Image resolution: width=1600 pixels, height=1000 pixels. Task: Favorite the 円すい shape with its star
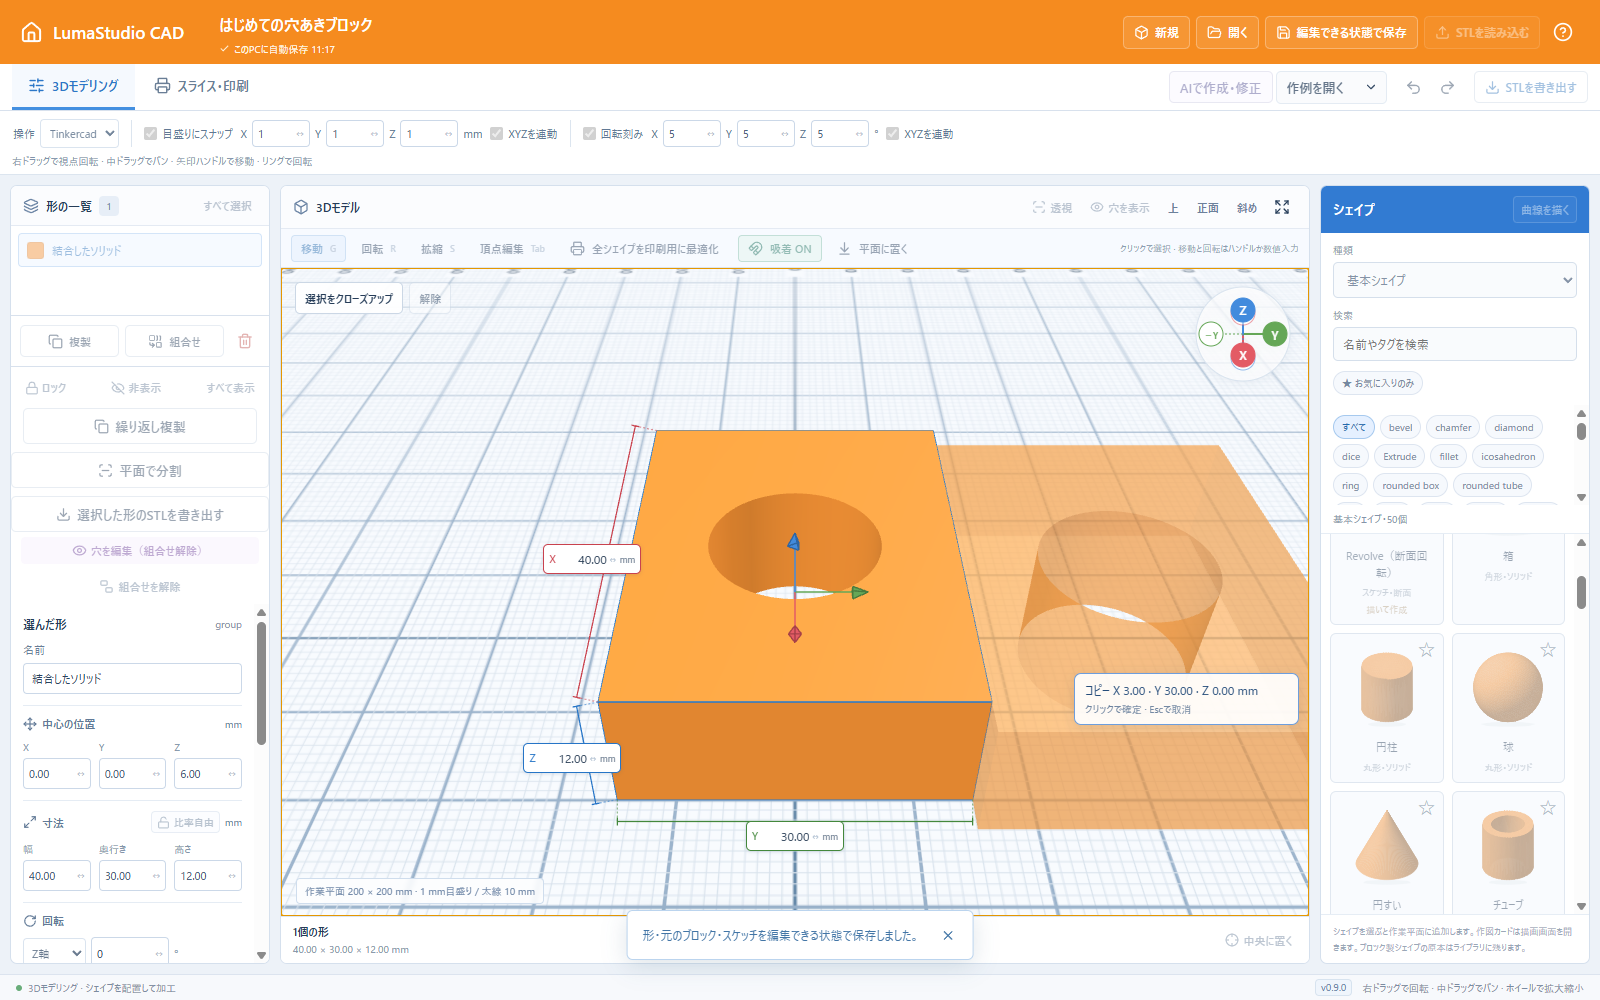click(1427, 808)
